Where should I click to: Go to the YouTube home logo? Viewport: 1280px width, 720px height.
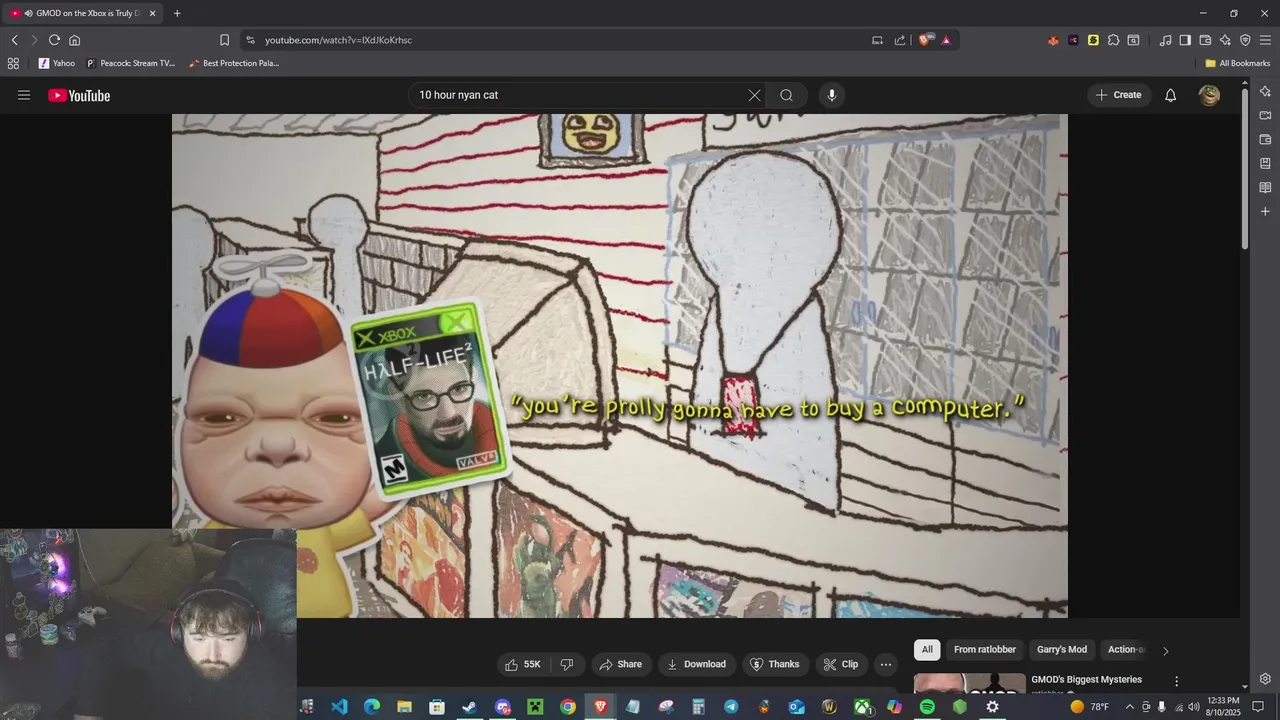pyautogui.click(x=79, y=95)
